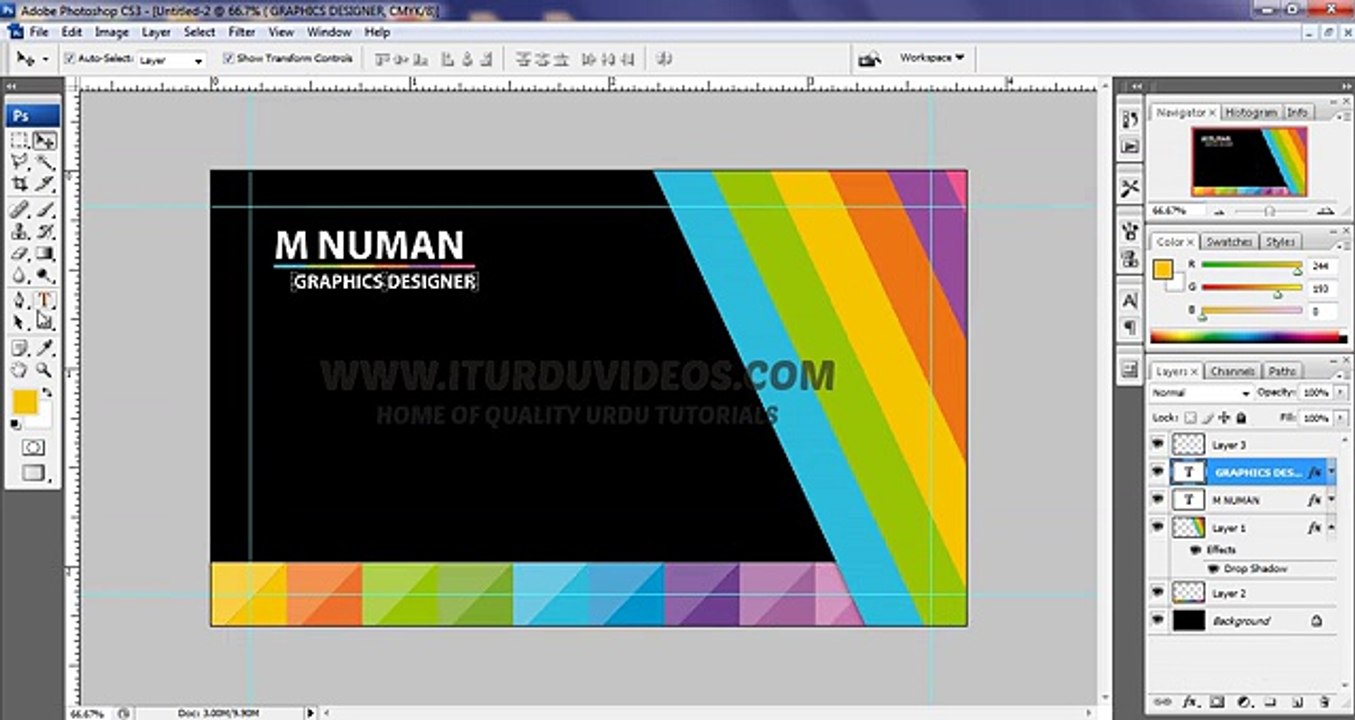This screenshot has height=720, width=1355.
Task: Expand effects on M NUMAN layer
Action: [1331, 499]
